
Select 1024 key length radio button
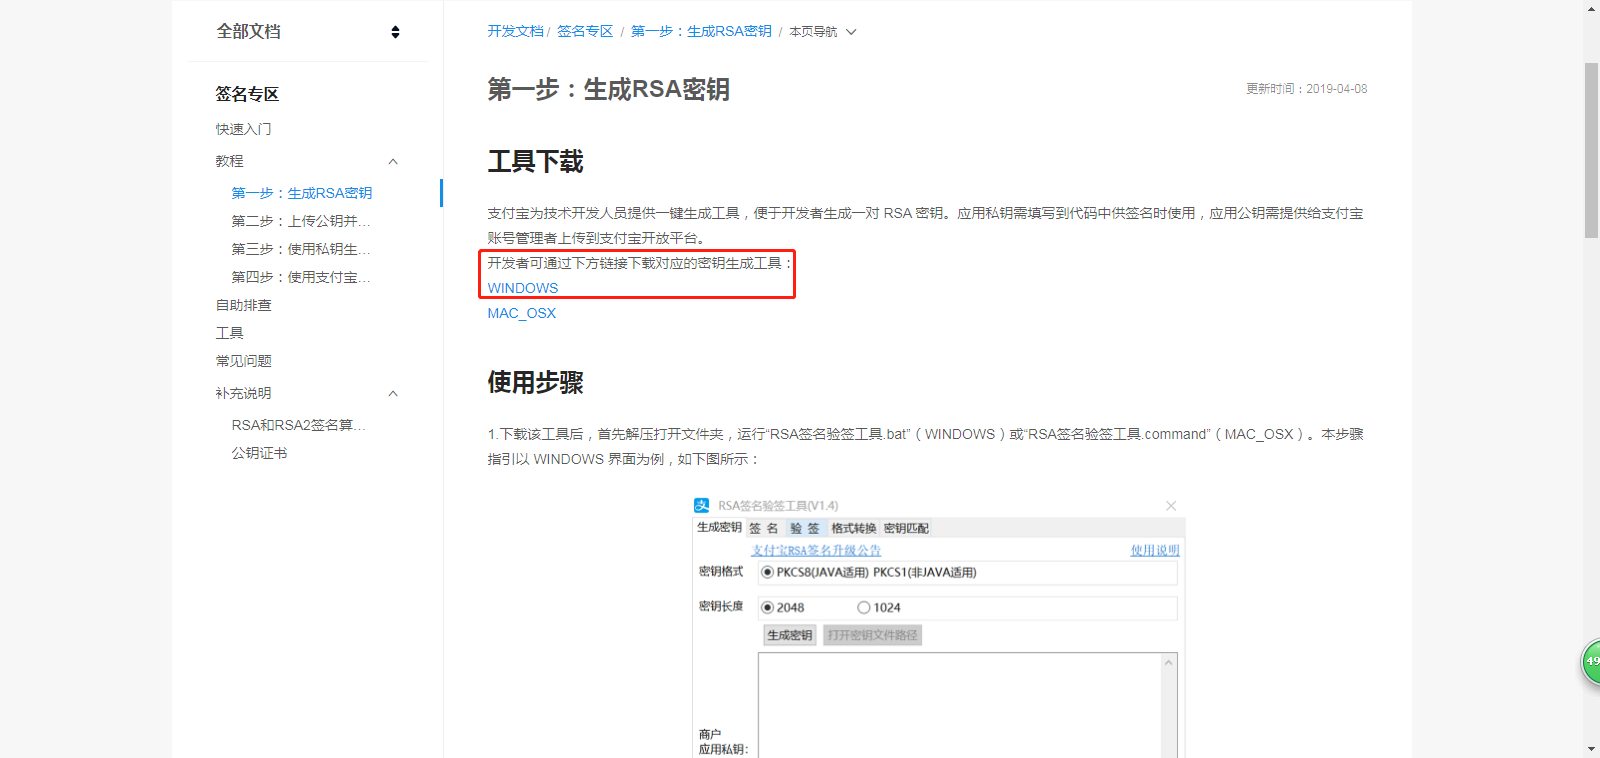coord(864,608)
